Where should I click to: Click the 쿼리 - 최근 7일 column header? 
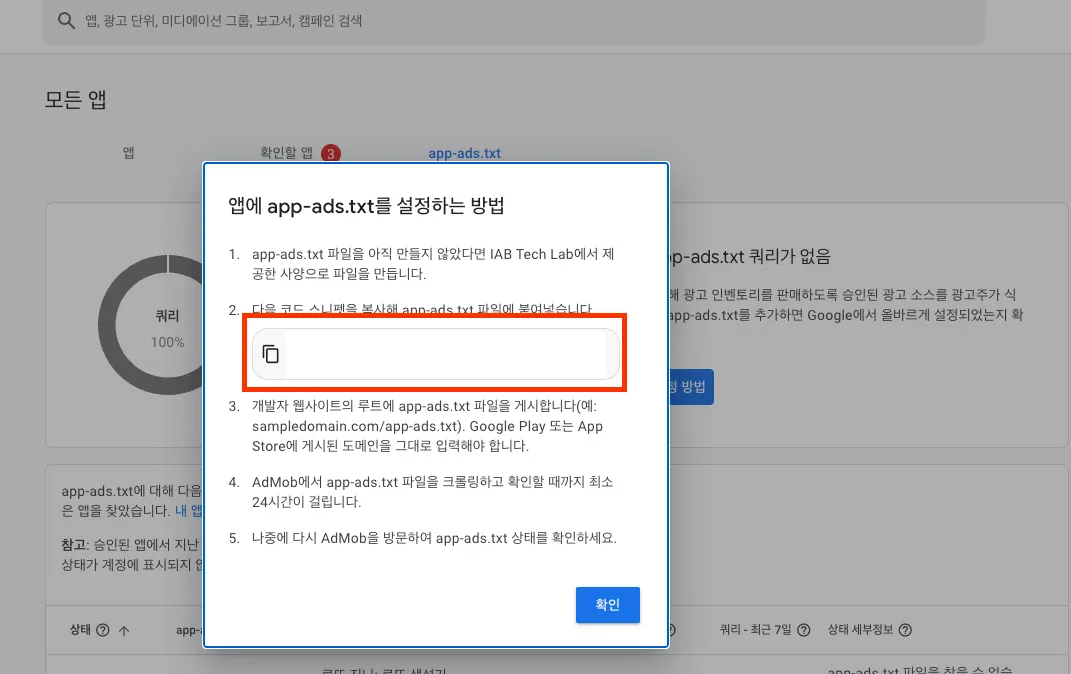click(755, 630)
